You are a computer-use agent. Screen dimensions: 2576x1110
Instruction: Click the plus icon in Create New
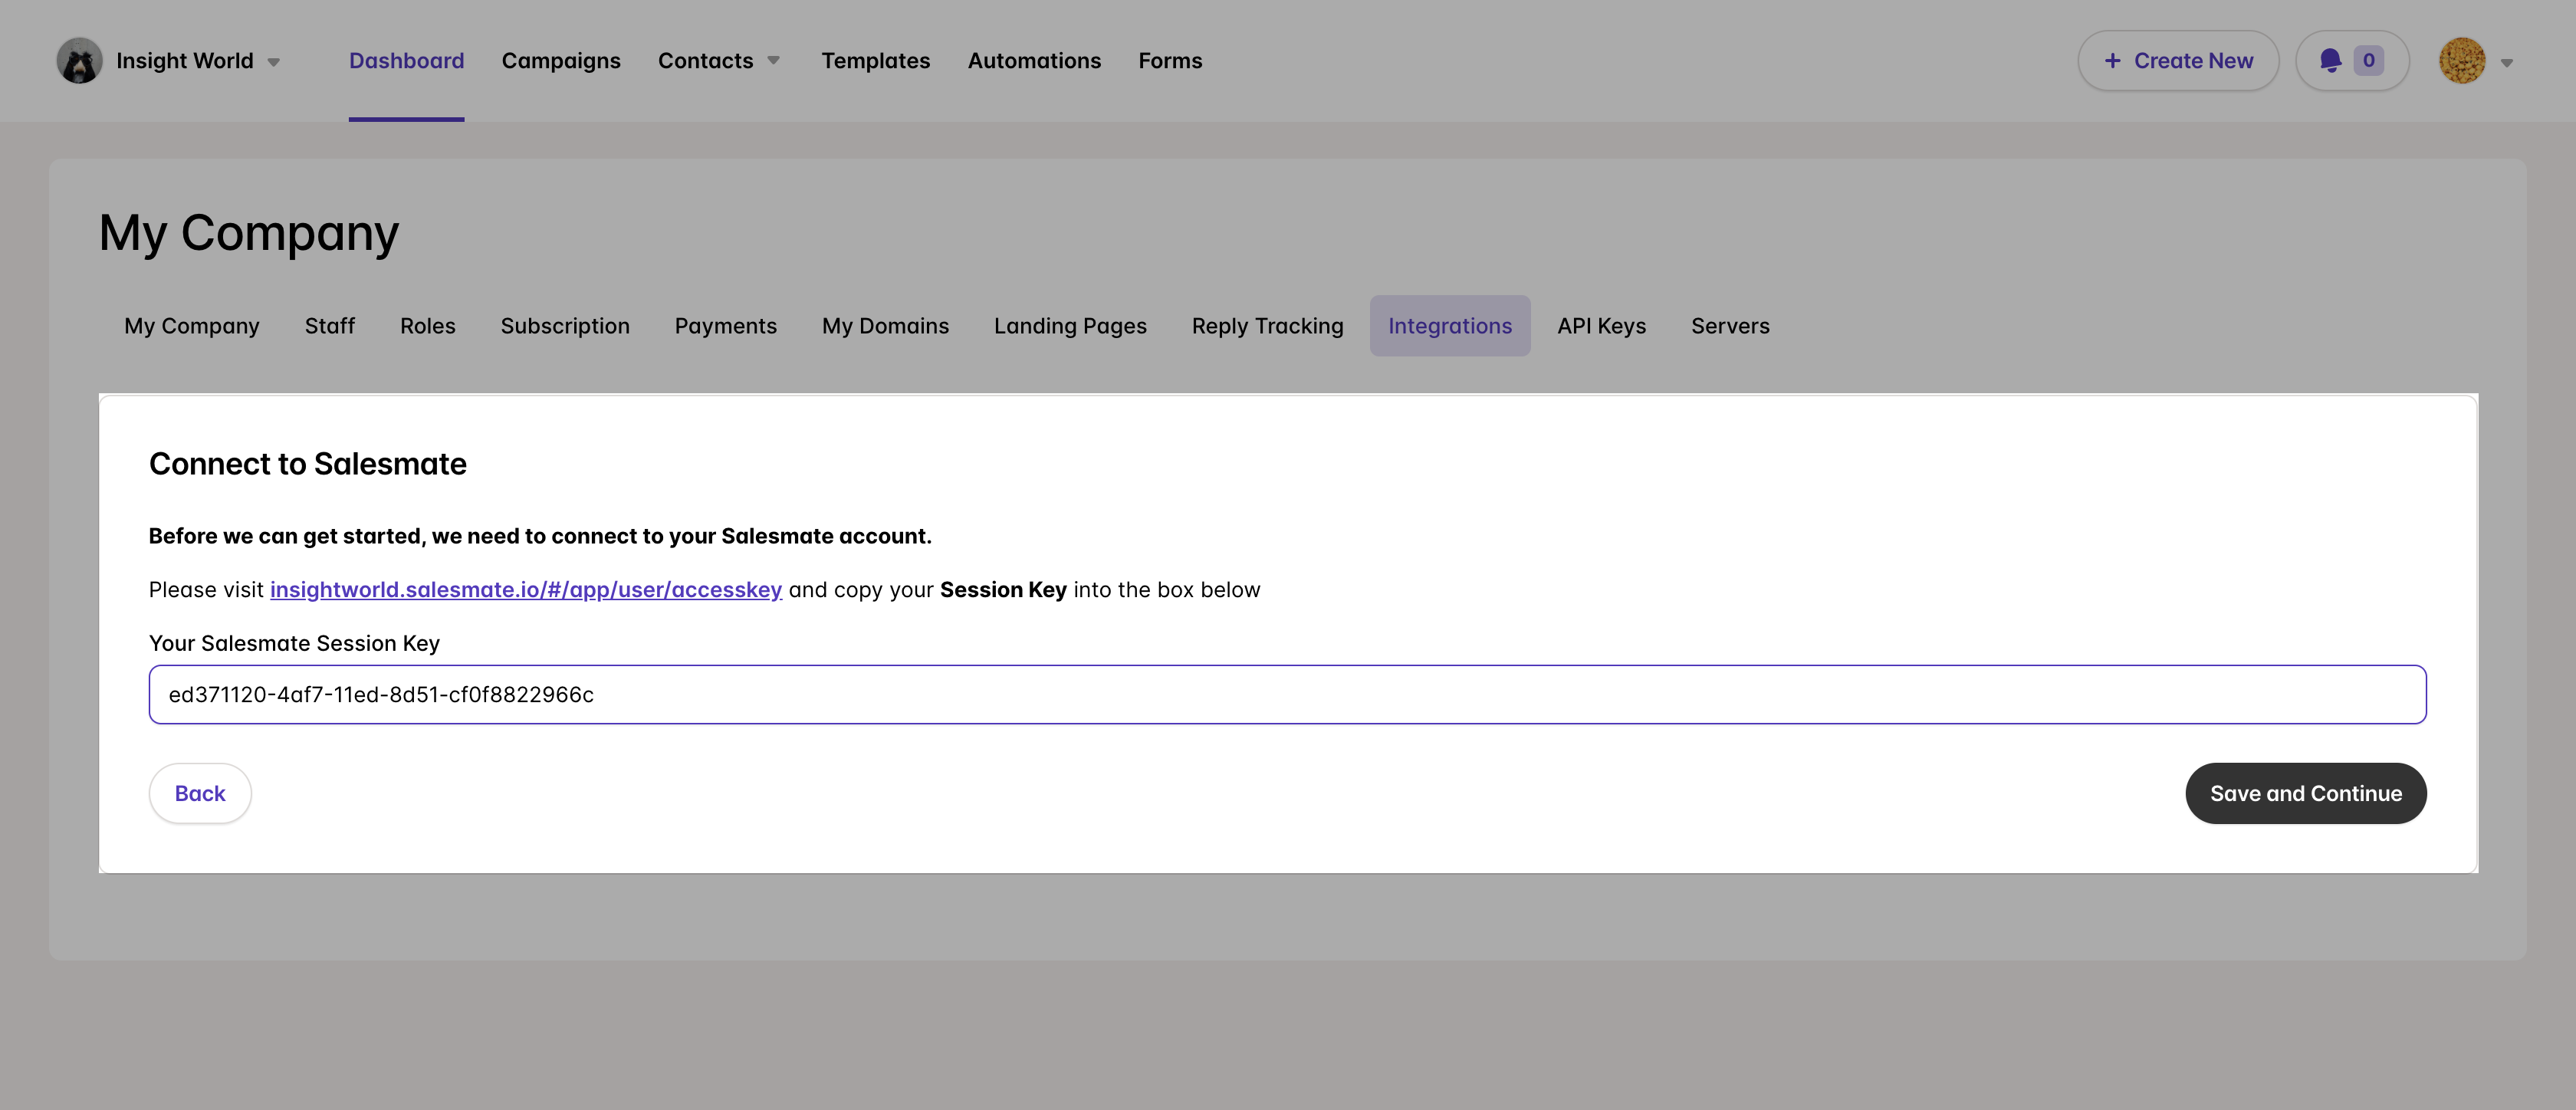tap(2113, 61)
